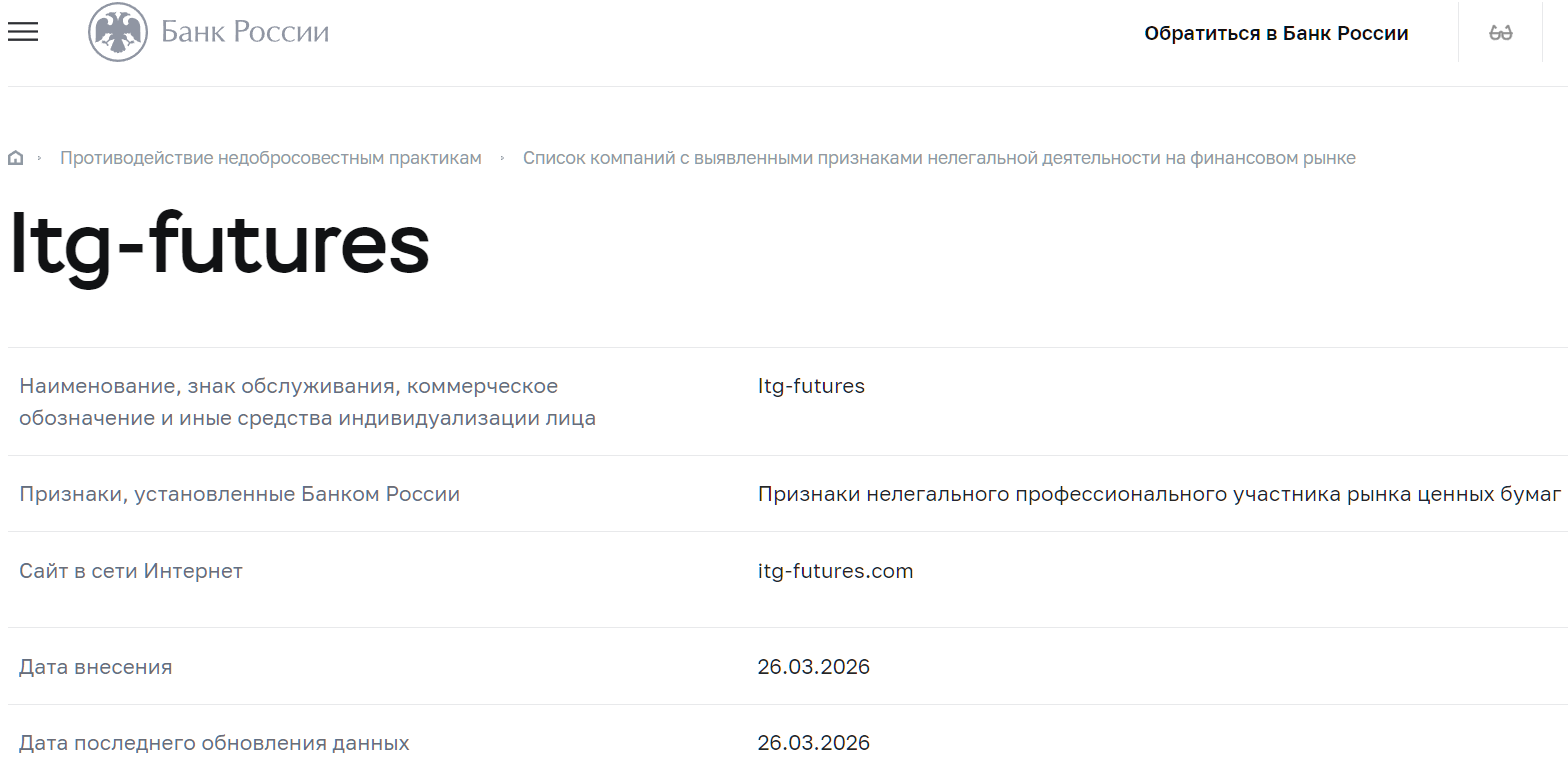This screenshot has width=1568, height=780.
Task: Select the itg-futures.com site value
Action: click(x=835, y=571)
